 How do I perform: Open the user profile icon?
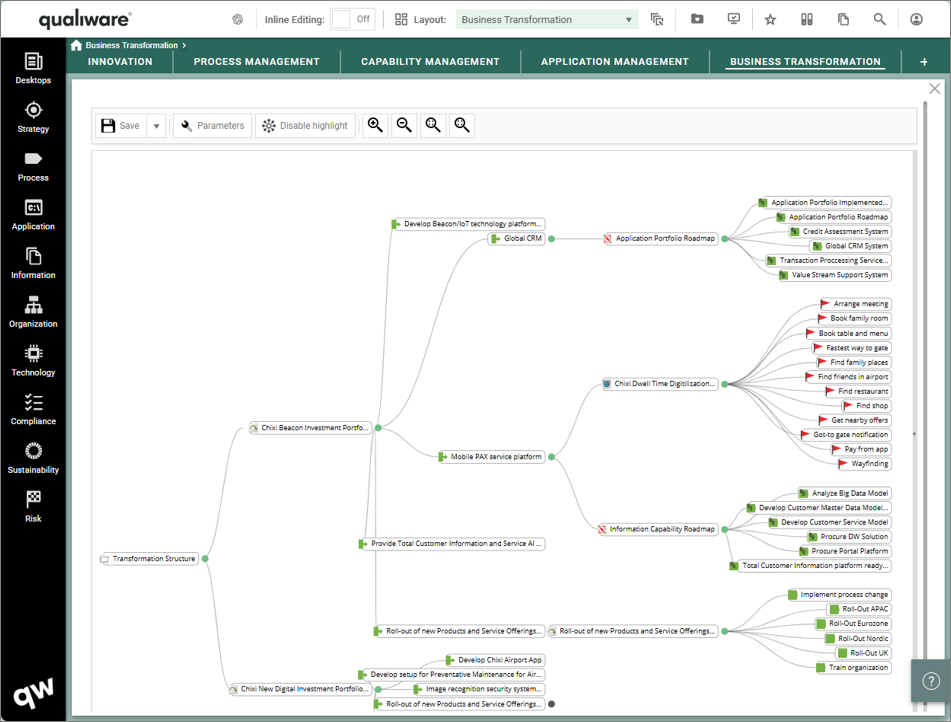tap(916, 19)
